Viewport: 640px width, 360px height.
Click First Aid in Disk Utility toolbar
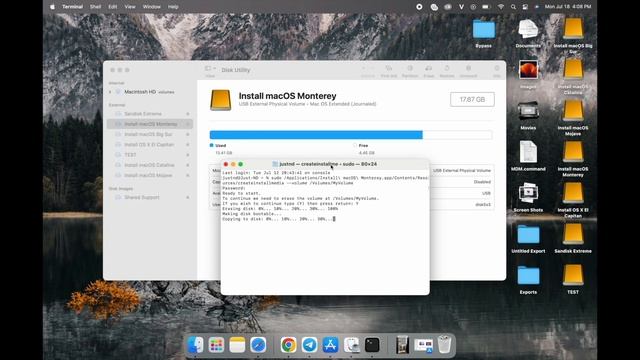pyautogui.click(x=389, y=71)
